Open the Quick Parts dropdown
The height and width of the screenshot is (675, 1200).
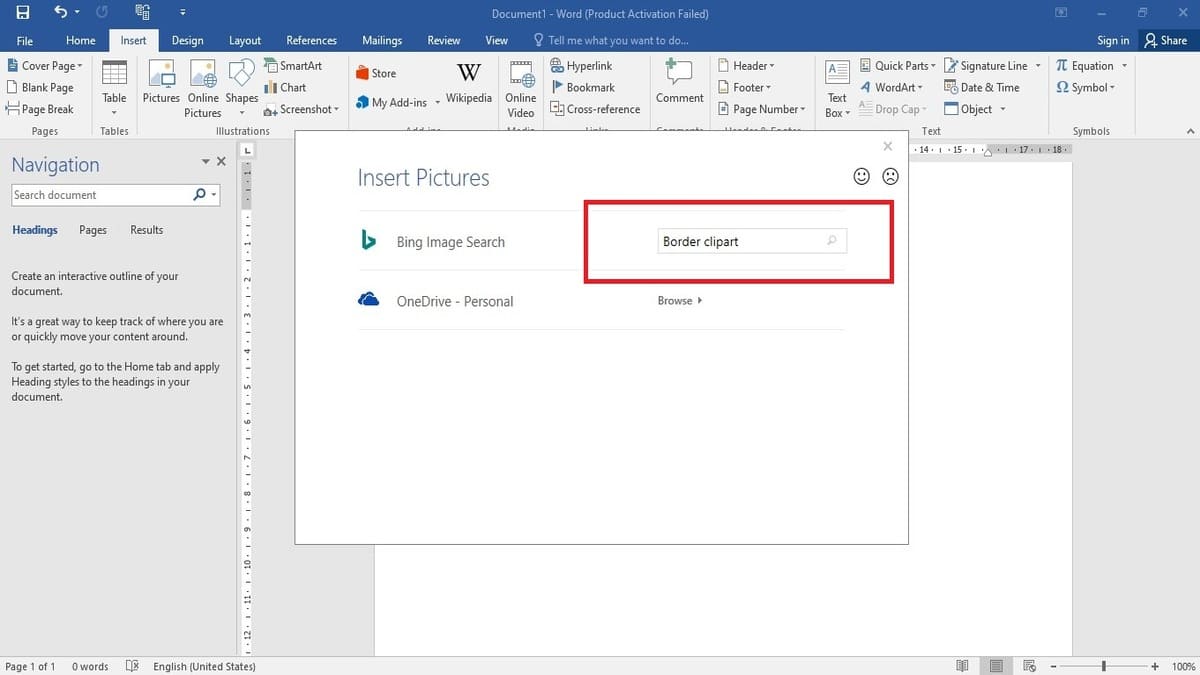click(x=898, y=65)
